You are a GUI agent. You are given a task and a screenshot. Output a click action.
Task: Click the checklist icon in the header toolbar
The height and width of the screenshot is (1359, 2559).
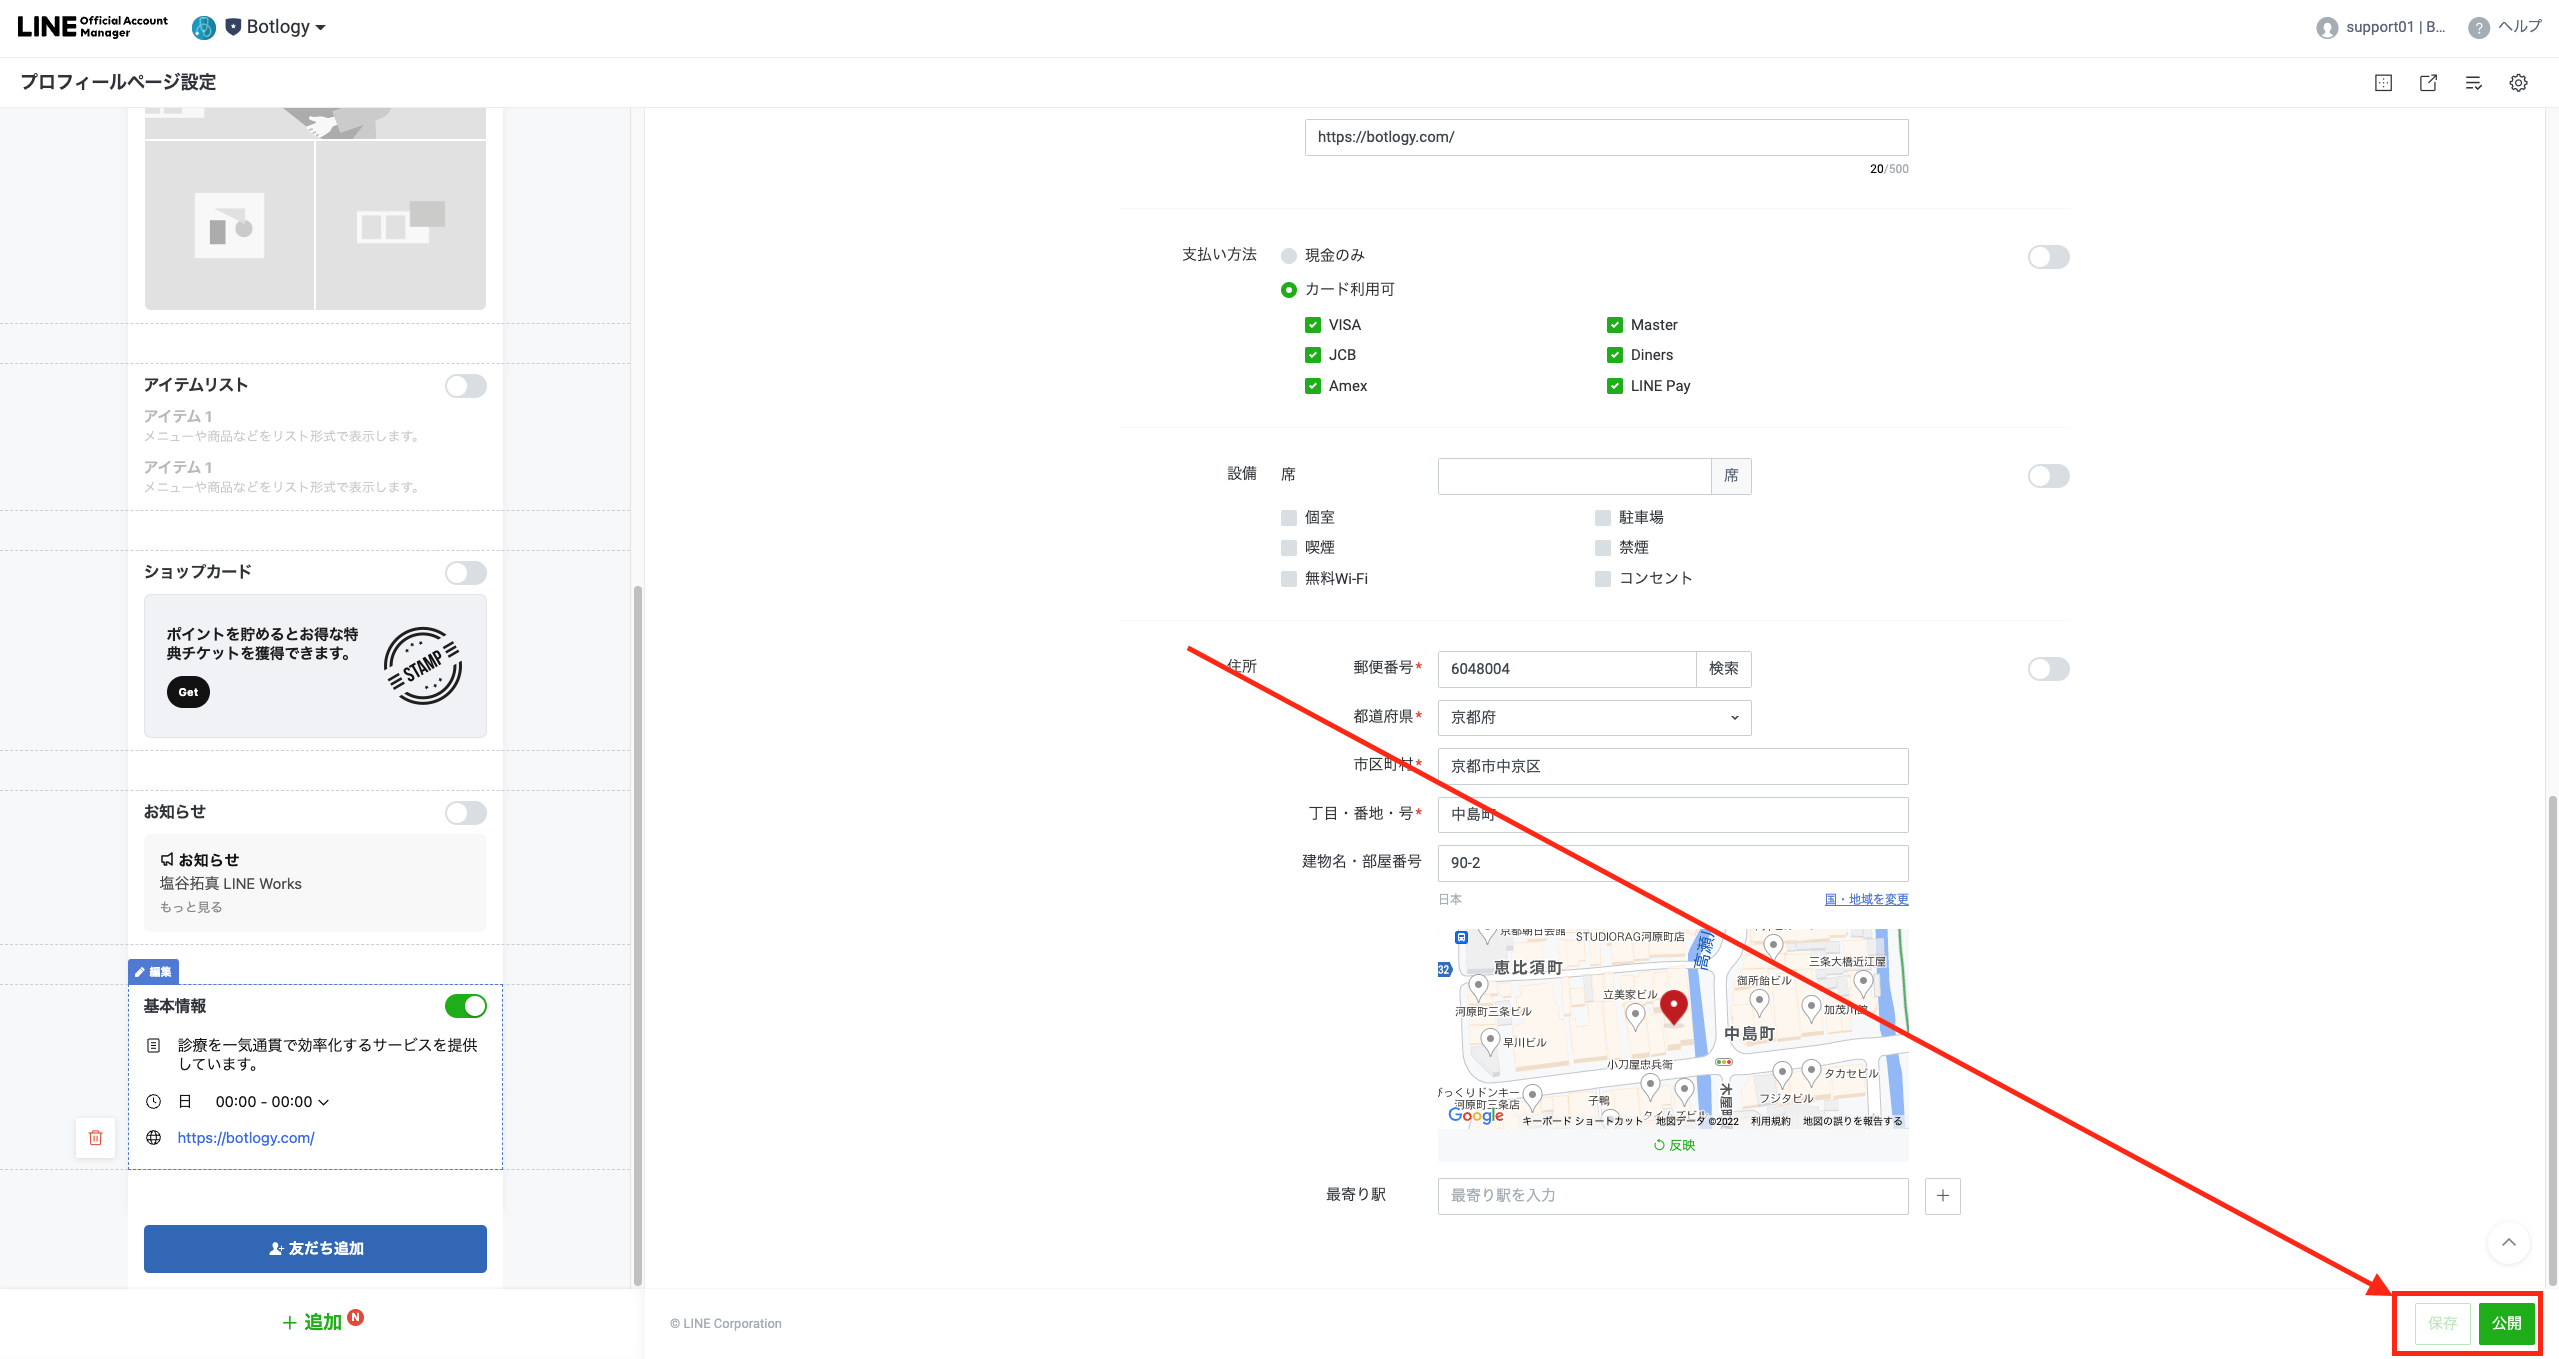click(2473, 83)
